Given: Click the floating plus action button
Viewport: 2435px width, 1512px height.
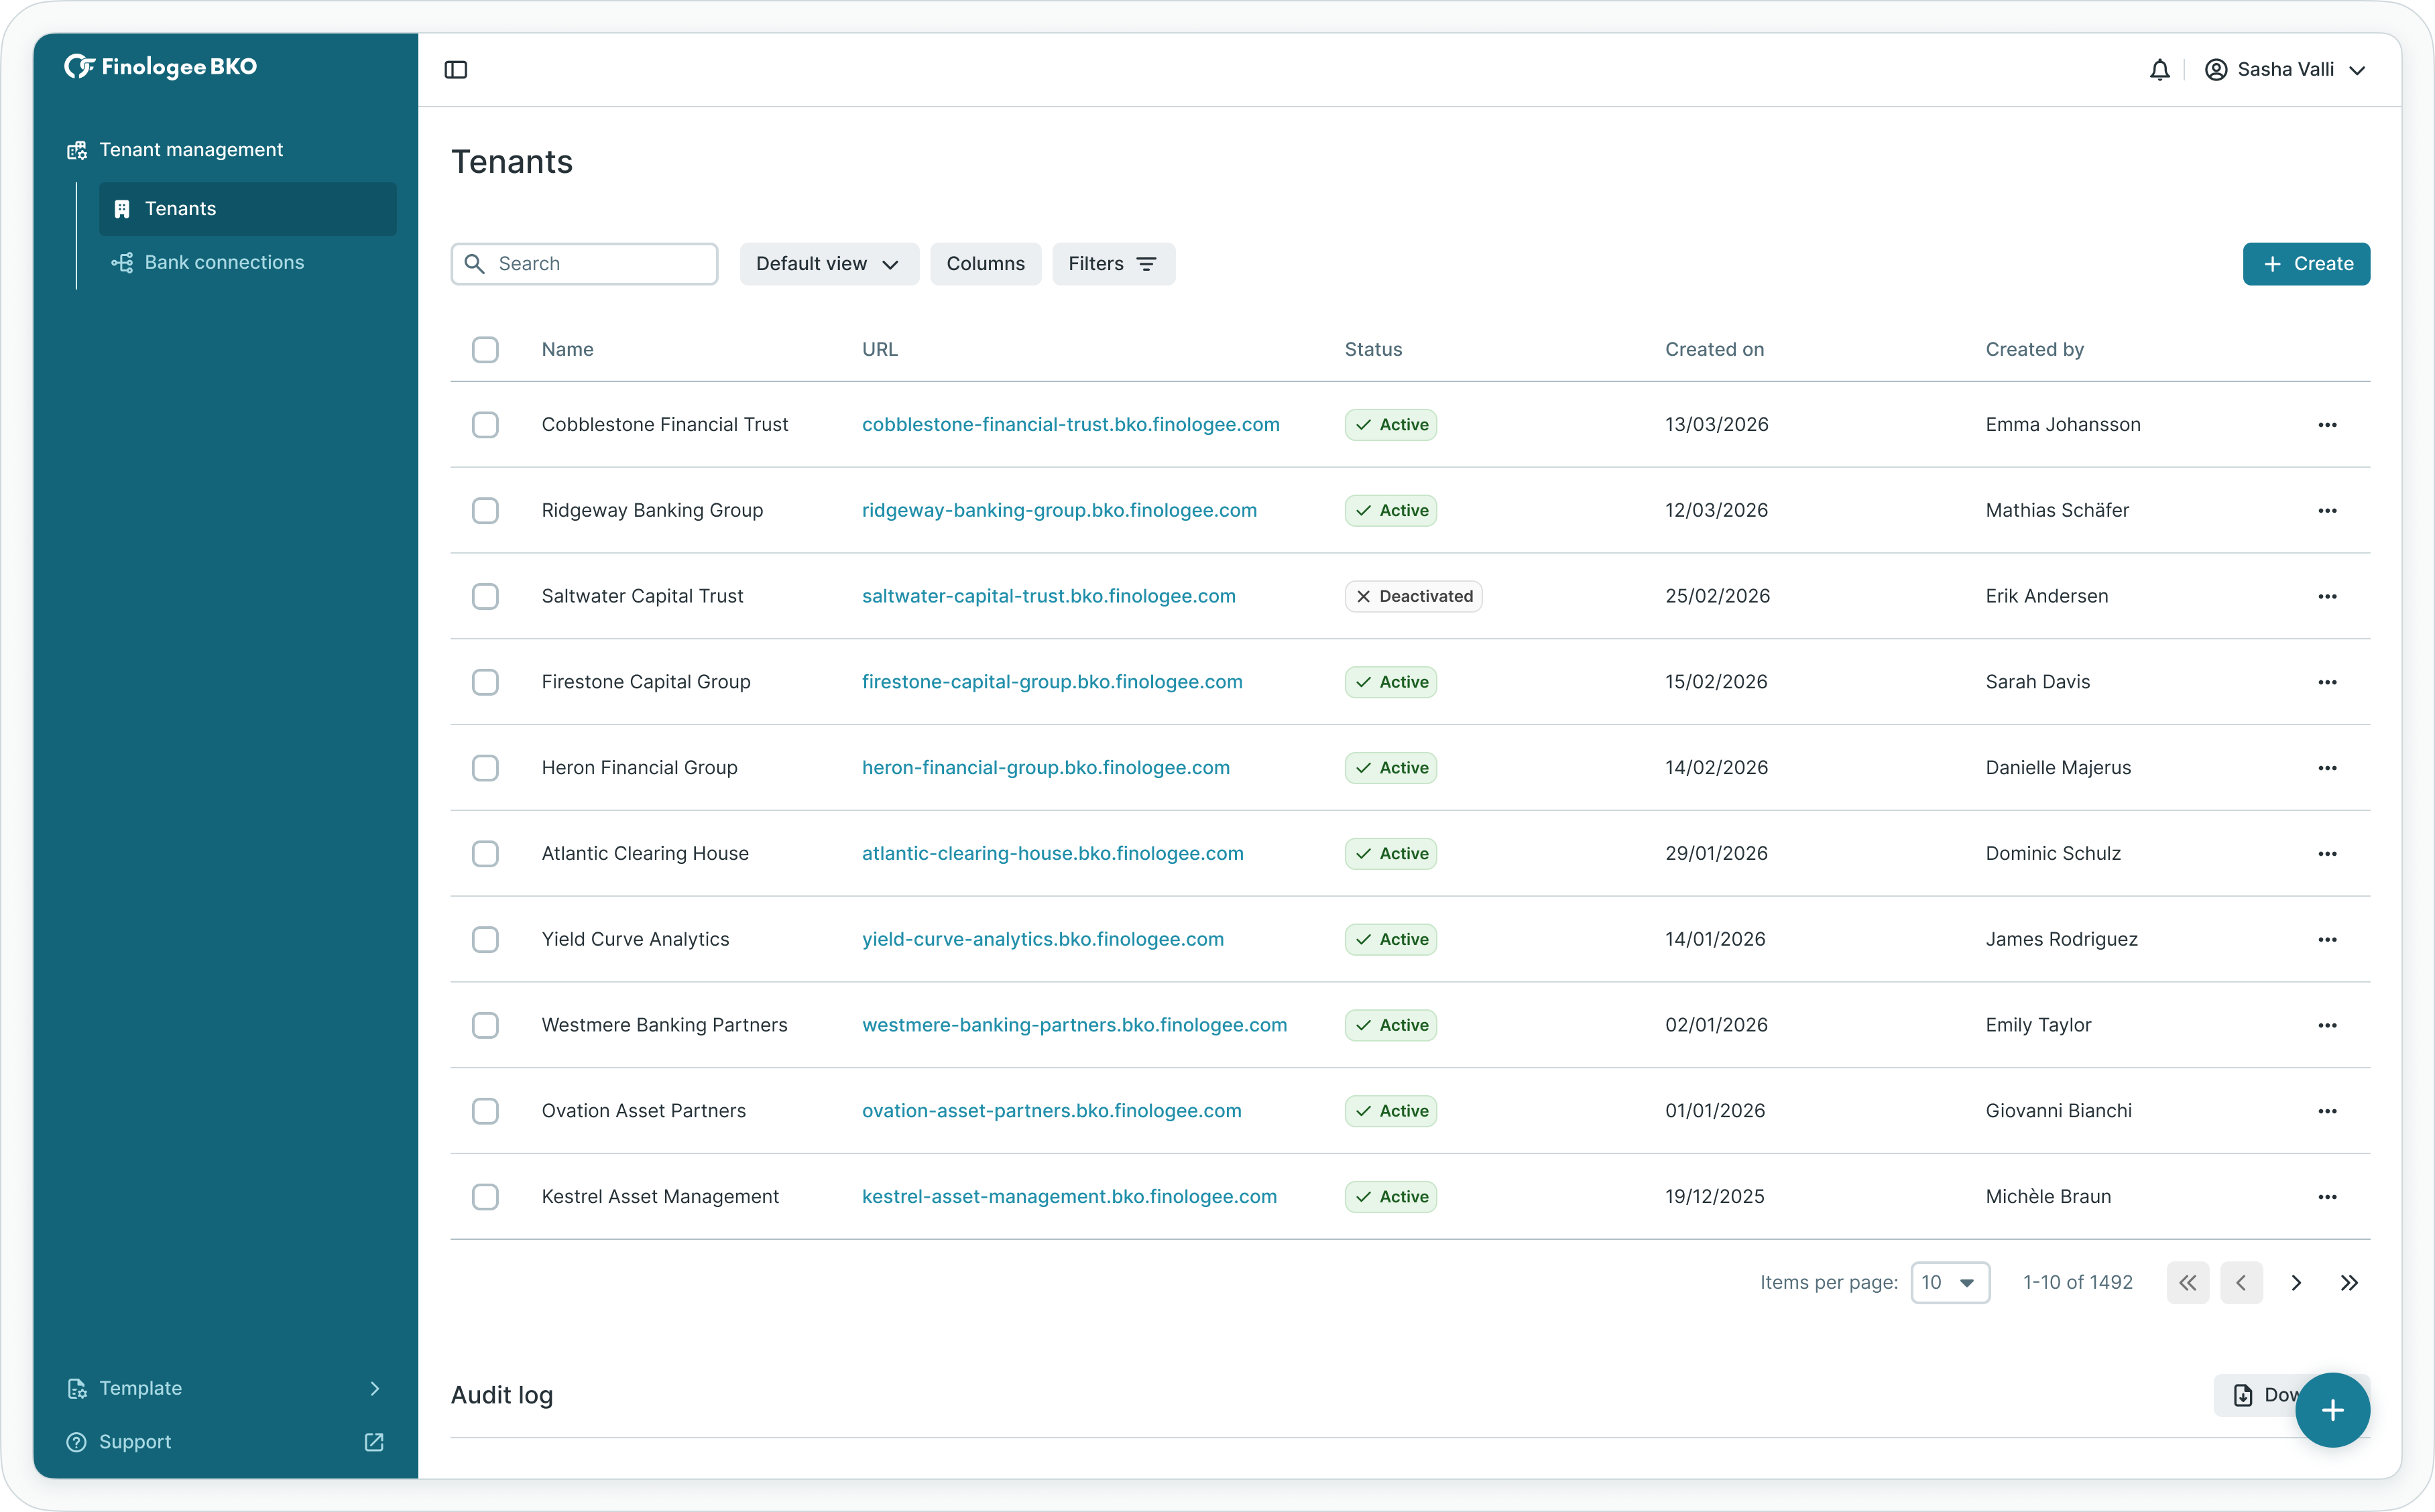Looking at the screenshot, I should pyautogui.click(x=2332, y=1410).
